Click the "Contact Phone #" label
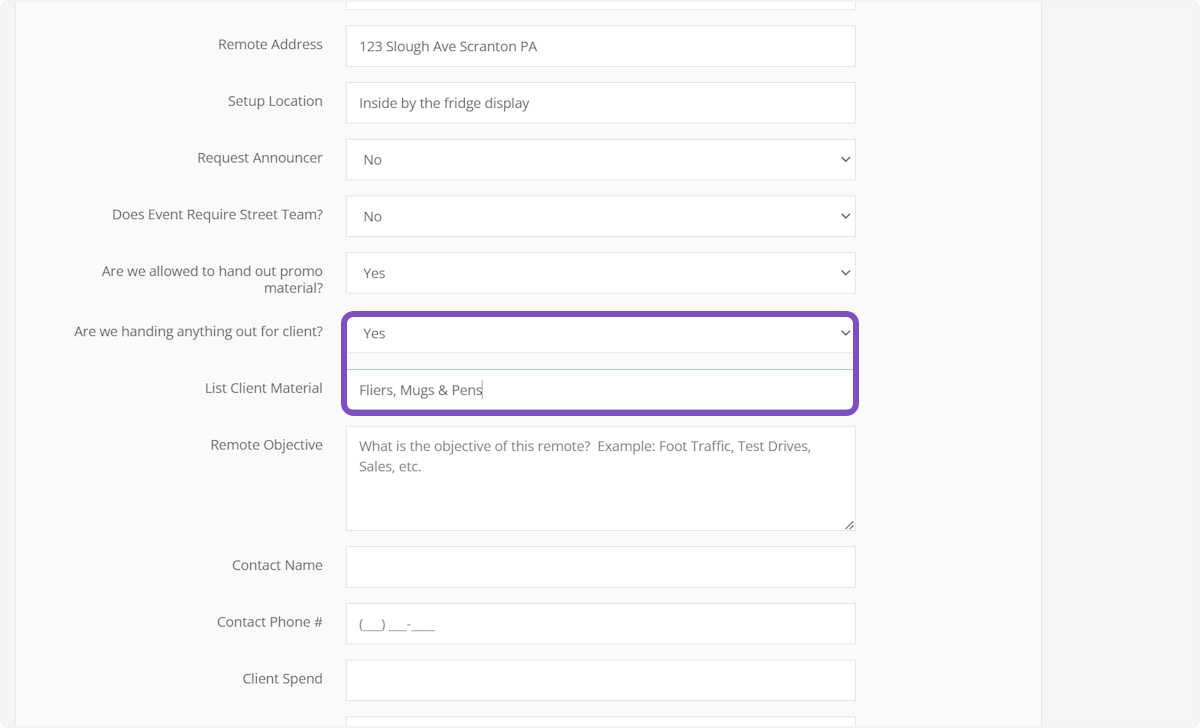Screen dimensions: 1200x728 pyautogui.click(x=269, y=622)
